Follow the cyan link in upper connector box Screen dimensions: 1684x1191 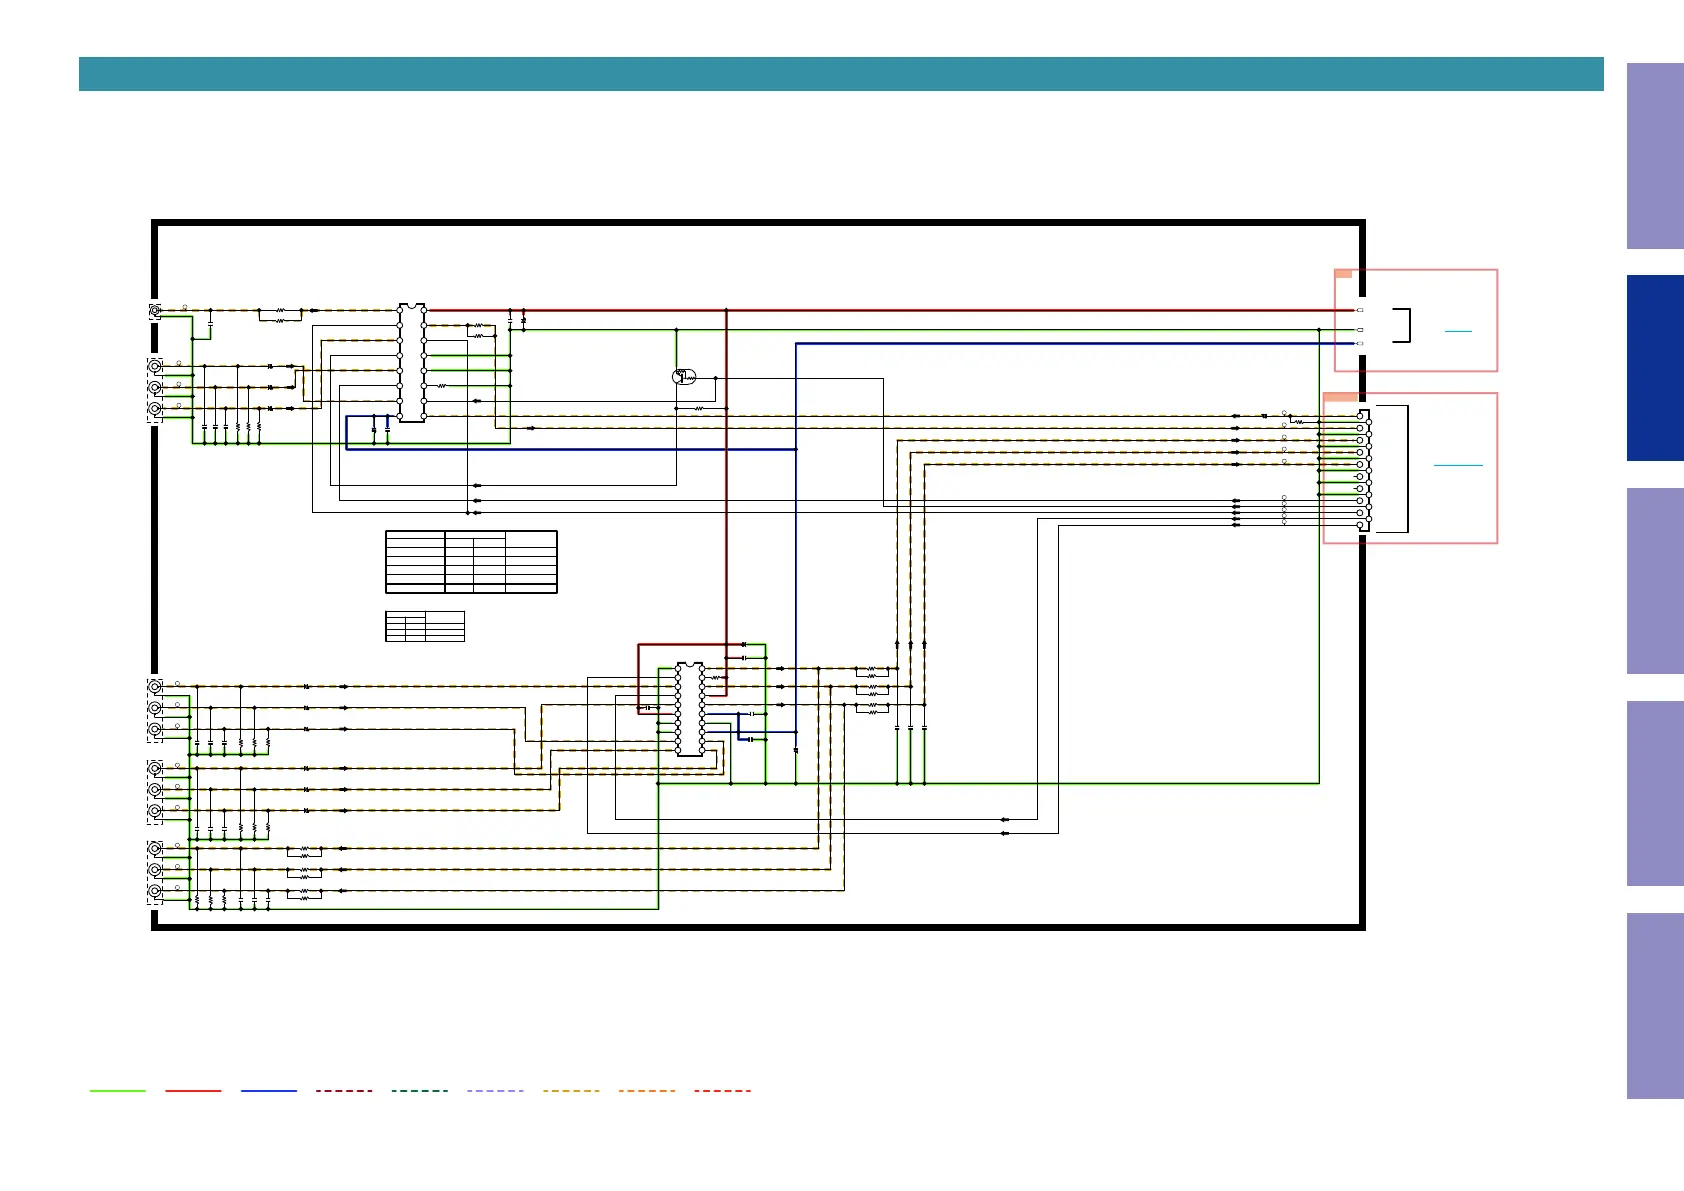tap(1458, 331)
